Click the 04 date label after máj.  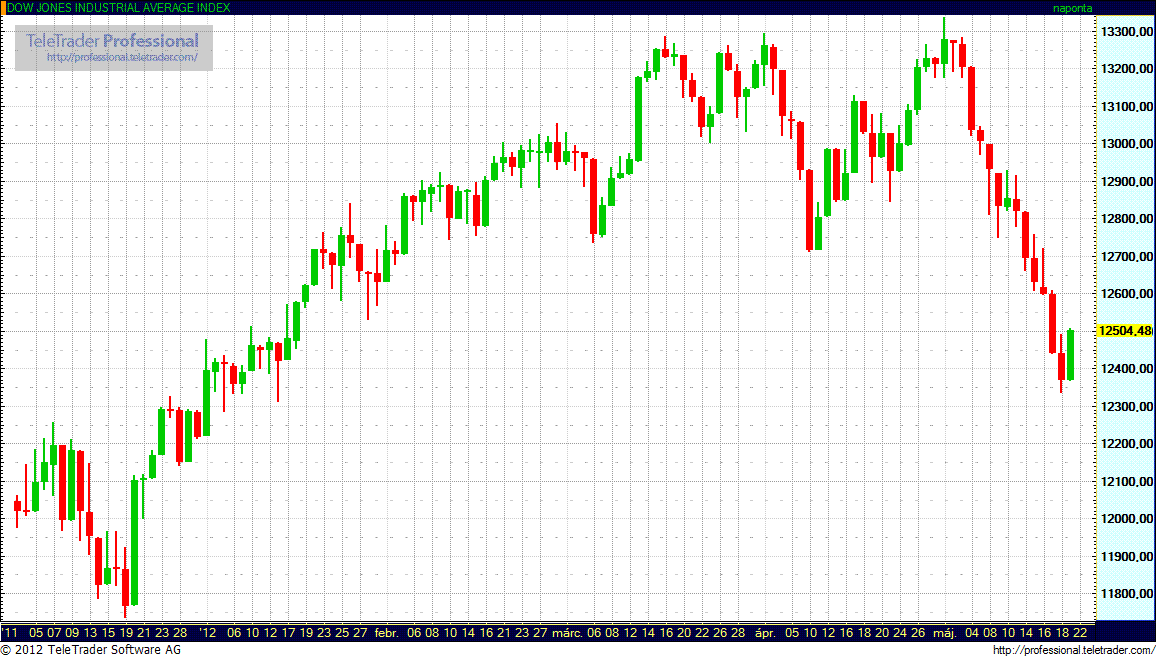(972, 633)
